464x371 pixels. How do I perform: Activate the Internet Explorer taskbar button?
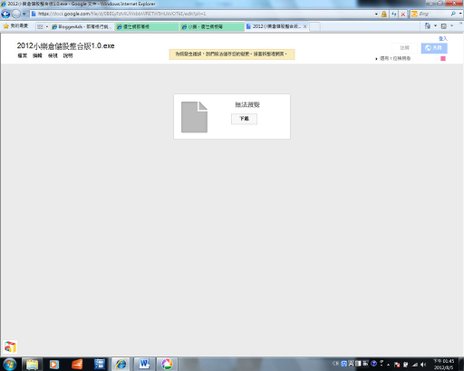coord(121,364)
